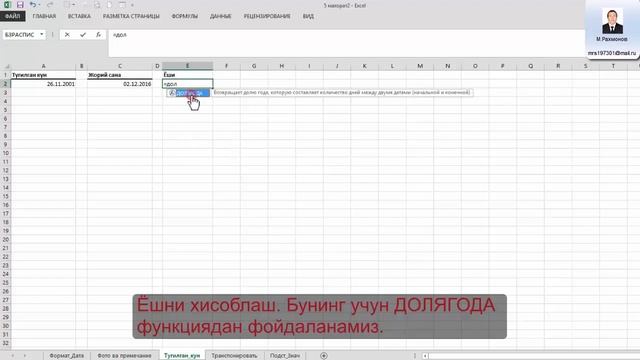Open the ФОРМУЛЫ ribbon tab
Viewport: 640px width, 360px height.
[x=184, y=16]
